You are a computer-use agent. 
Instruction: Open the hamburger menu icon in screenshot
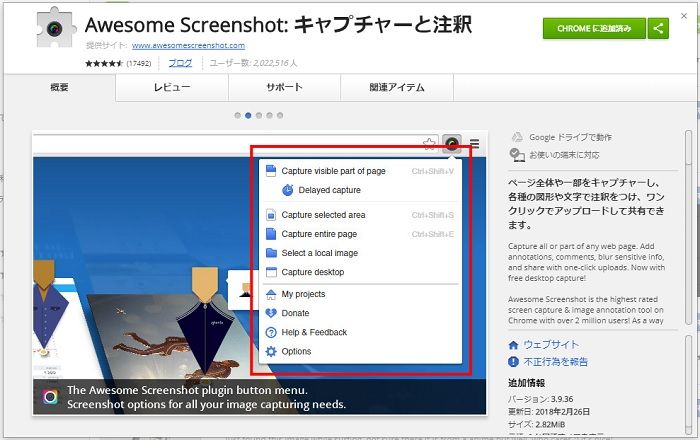474,144
